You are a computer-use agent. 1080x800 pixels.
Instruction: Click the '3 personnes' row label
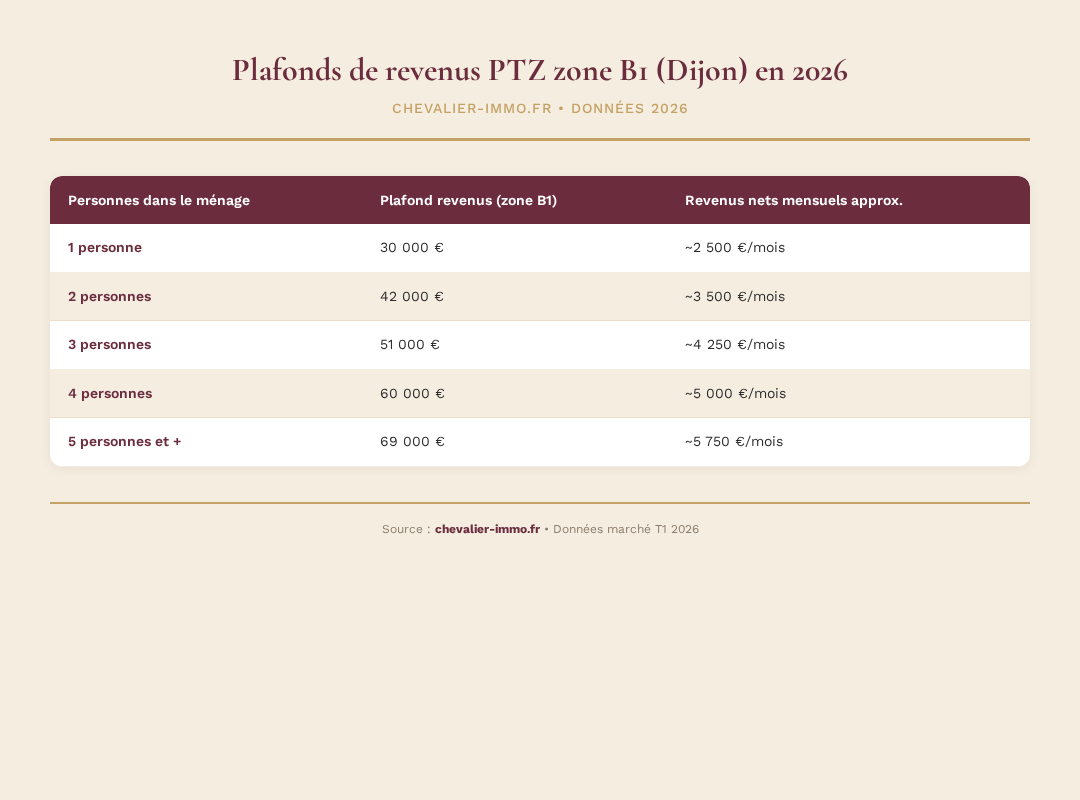[x=110, y=345]
